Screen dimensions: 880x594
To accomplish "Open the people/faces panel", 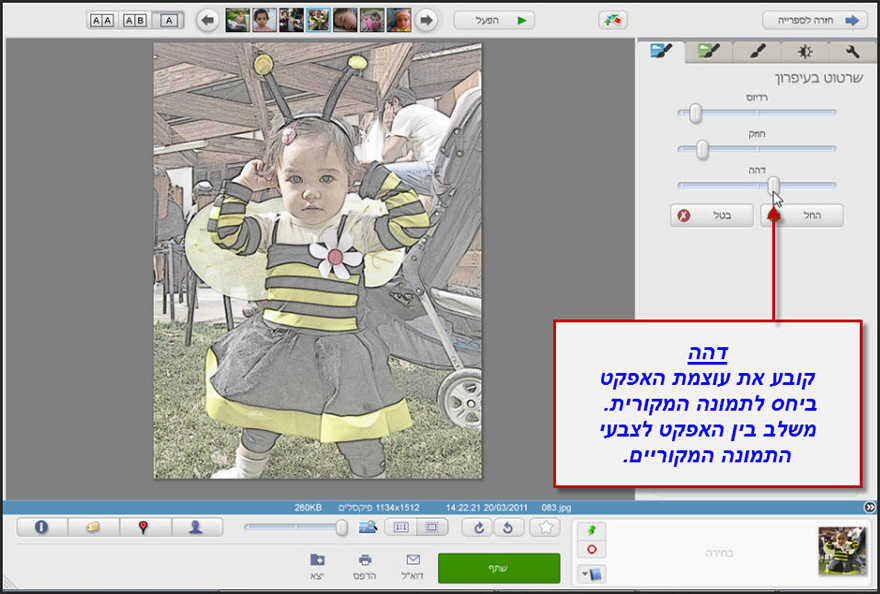I will tap(197, 527).
